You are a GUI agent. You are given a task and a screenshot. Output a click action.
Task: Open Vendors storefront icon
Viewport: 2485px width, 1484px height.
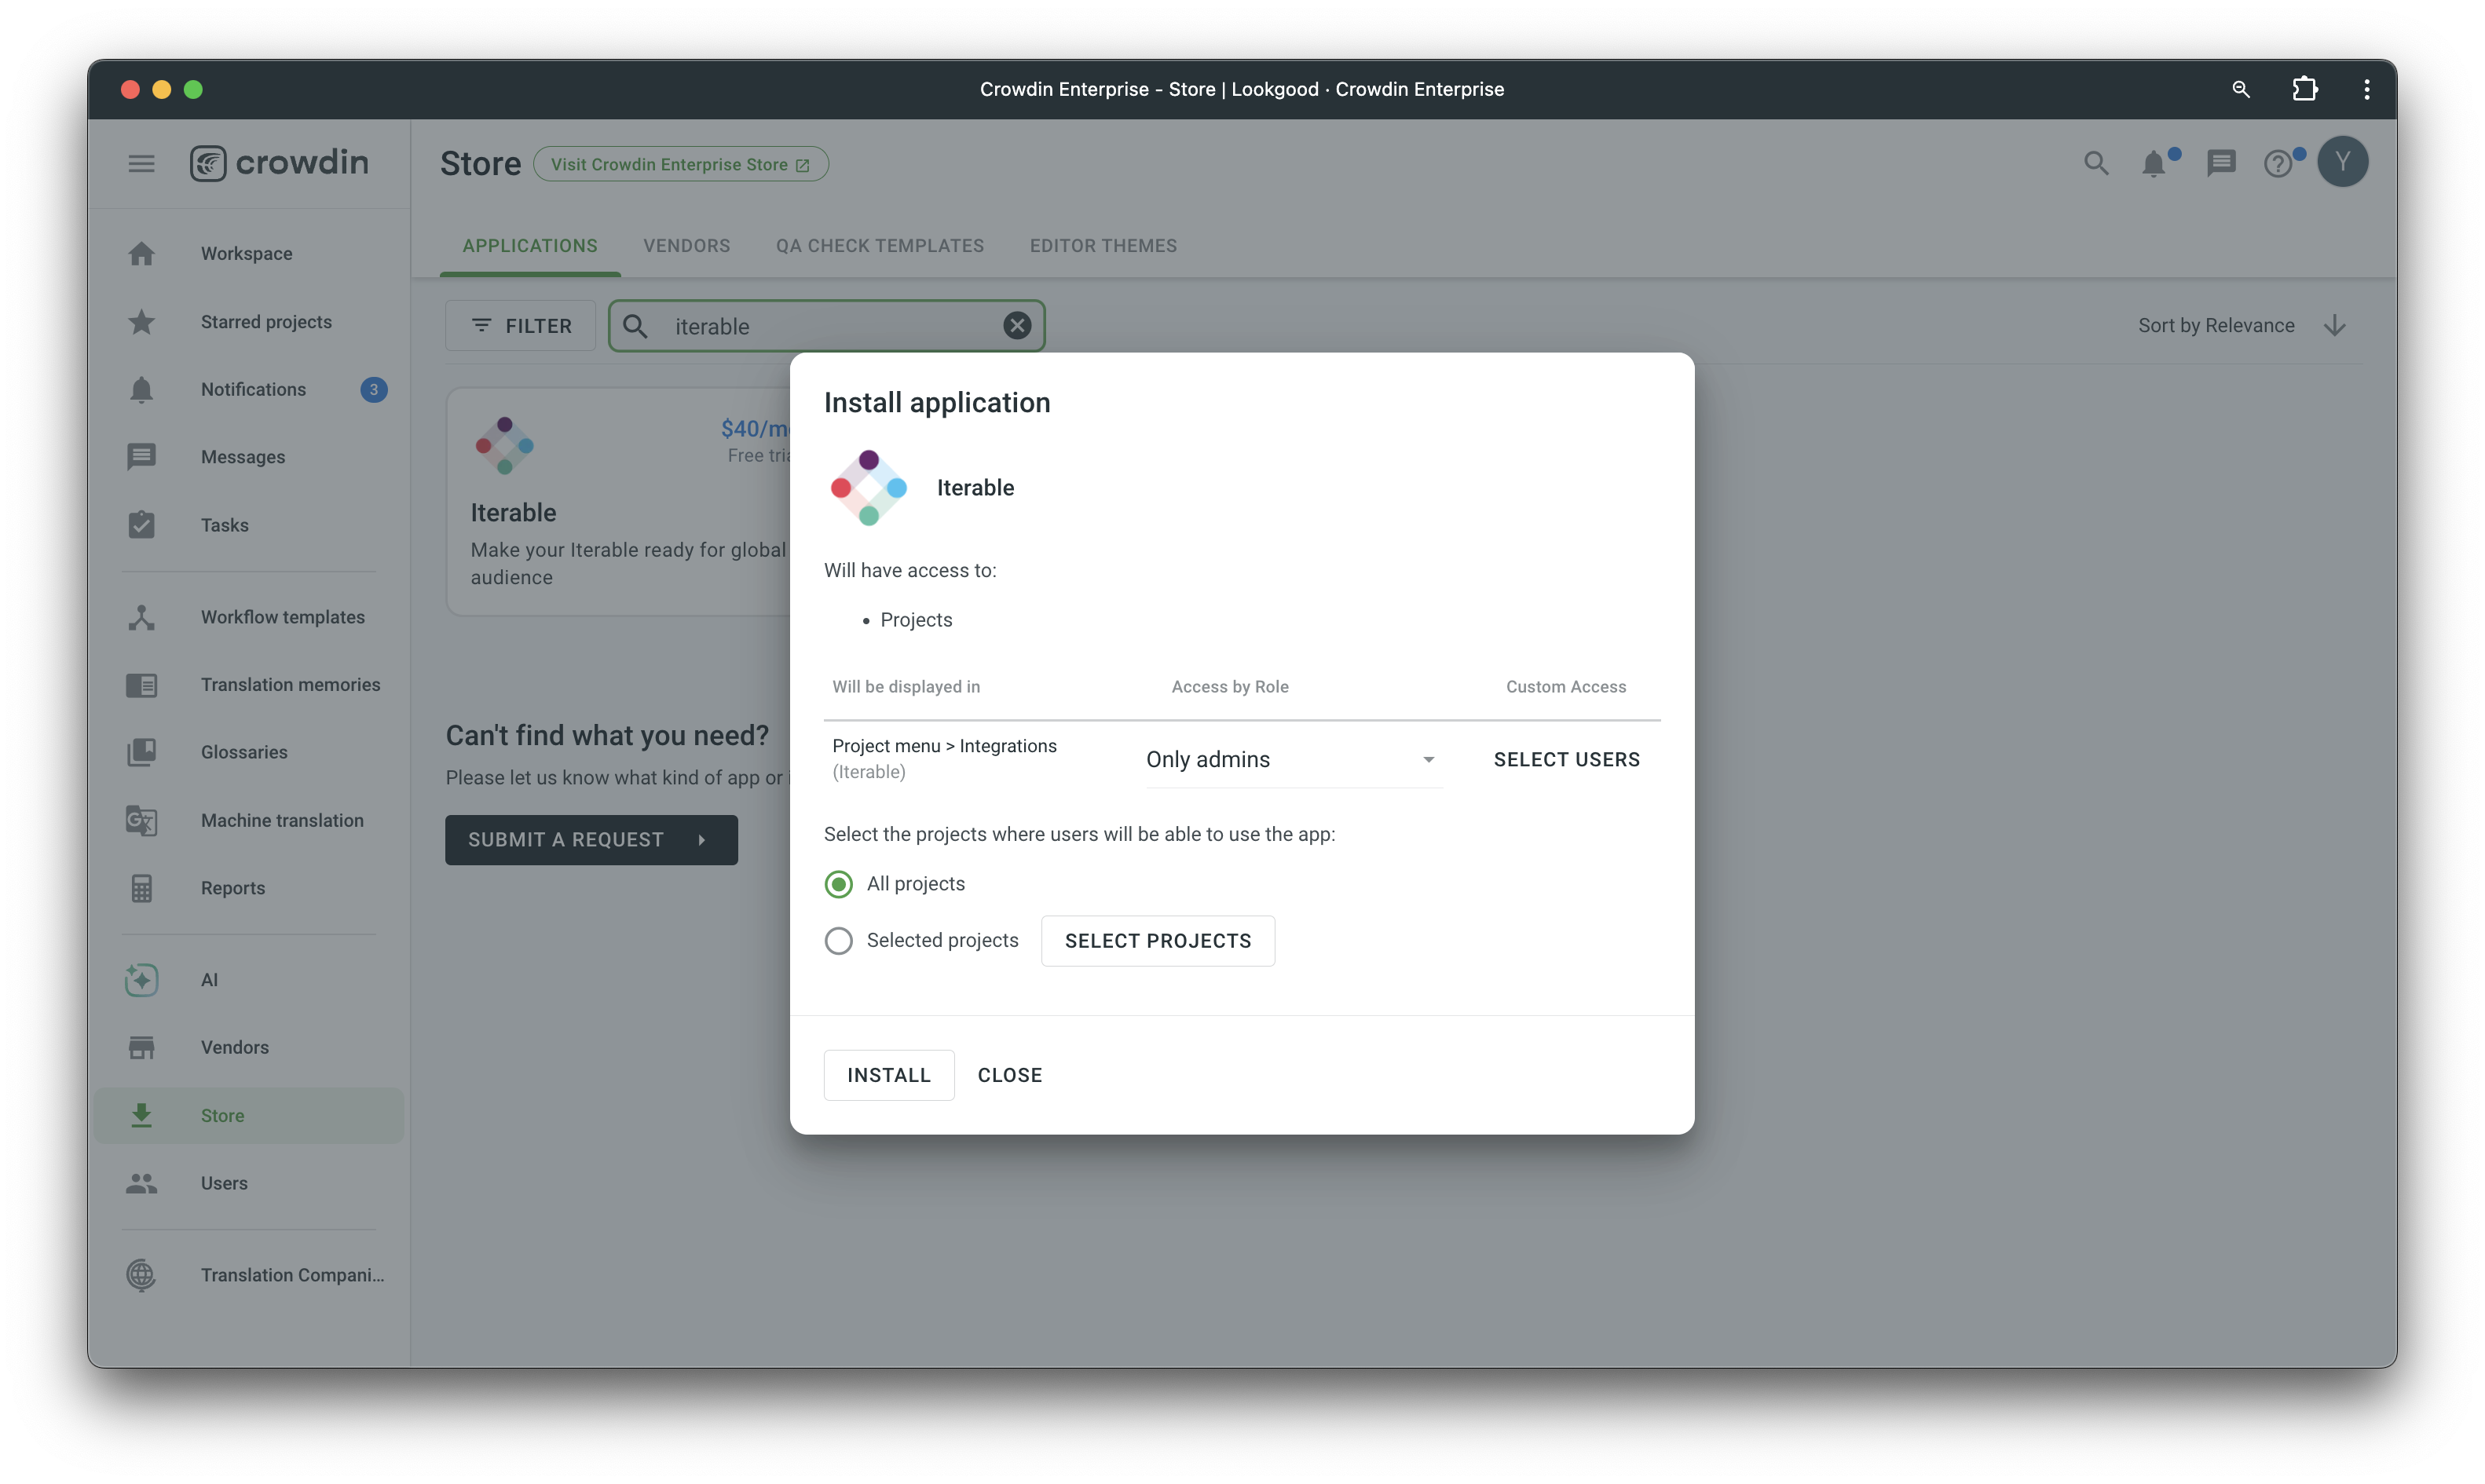coord(141,1047)
